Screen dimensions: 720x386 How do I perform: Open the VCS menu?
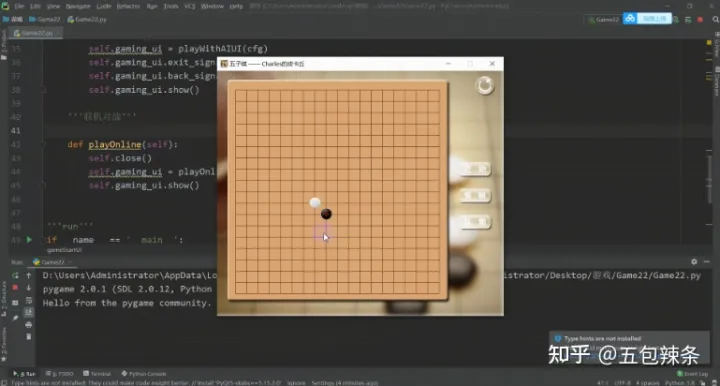pyautogui.click(x=190, y=6)
